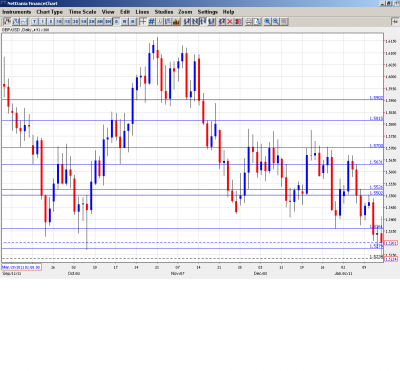Open the Instruments menu

(17, 12)
